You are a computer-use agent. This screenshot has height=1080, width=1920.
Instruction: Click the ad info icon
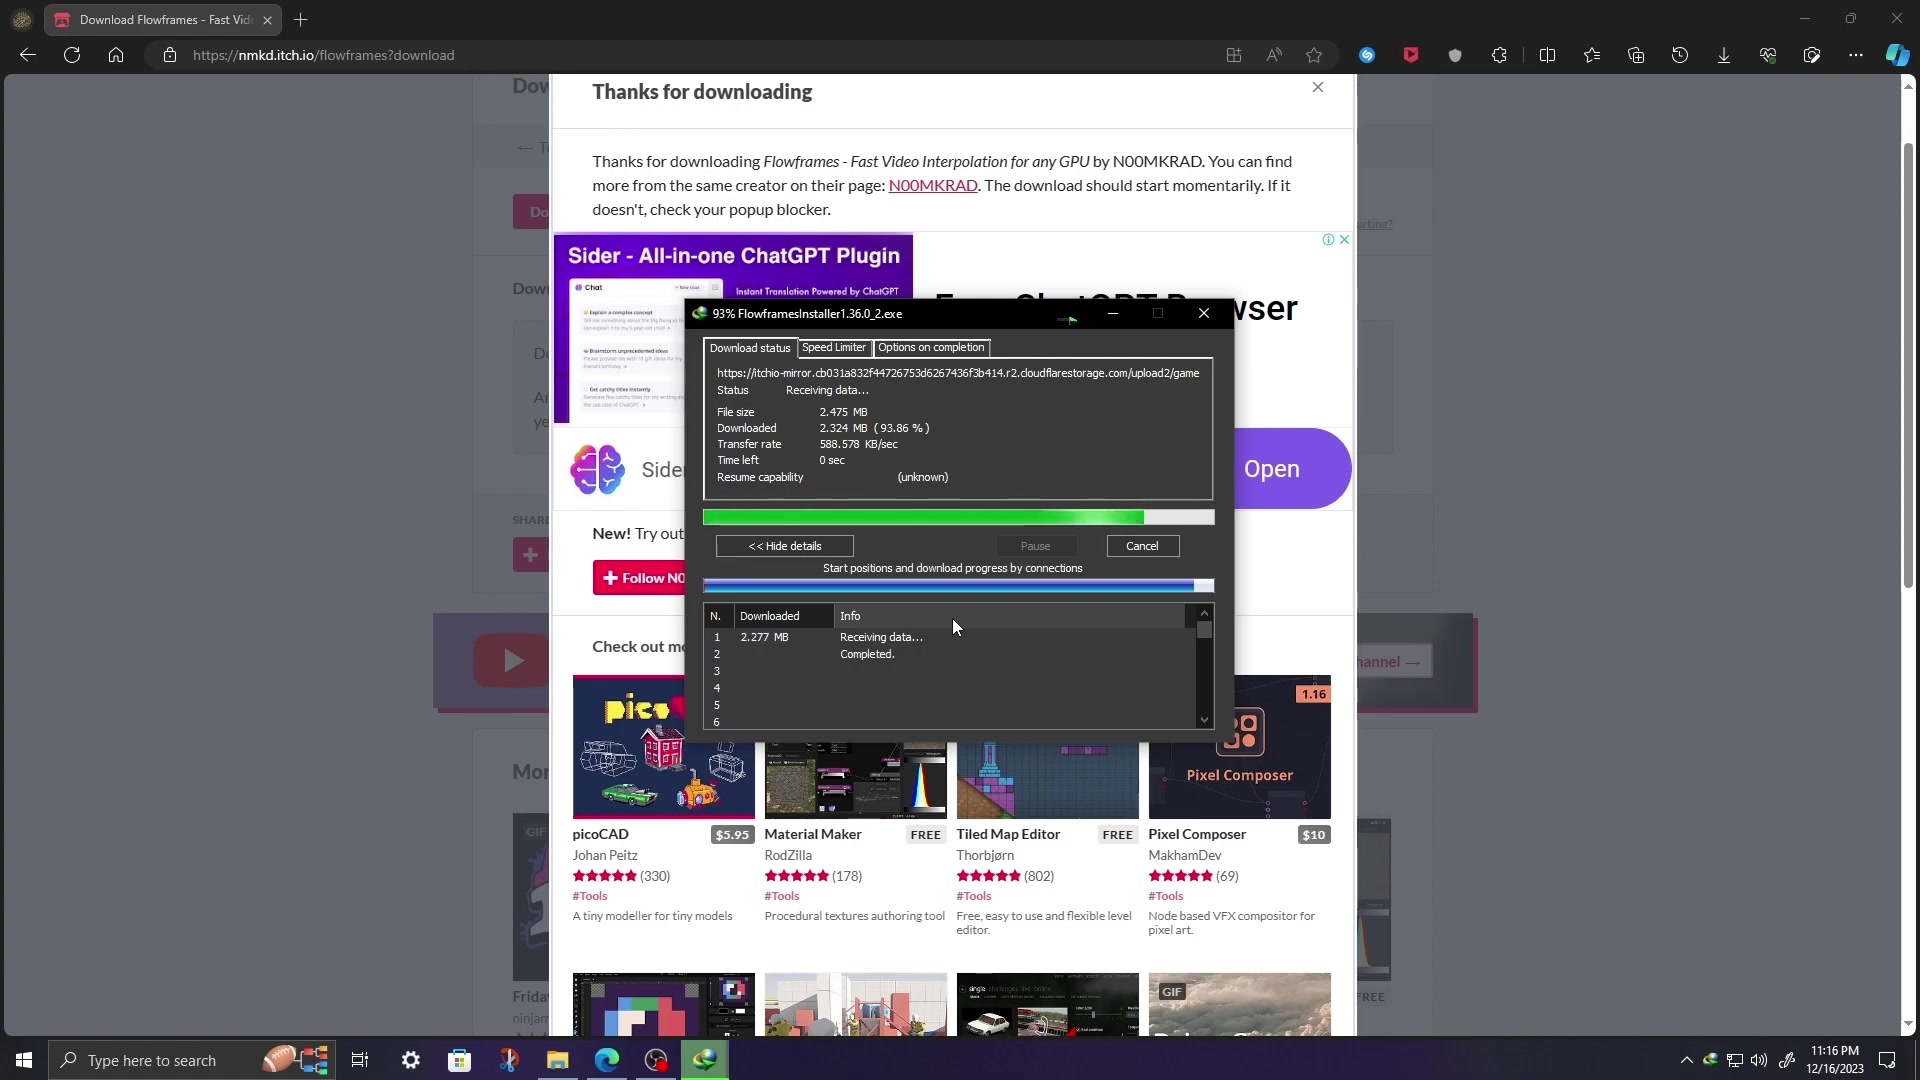click(1328, 239)
